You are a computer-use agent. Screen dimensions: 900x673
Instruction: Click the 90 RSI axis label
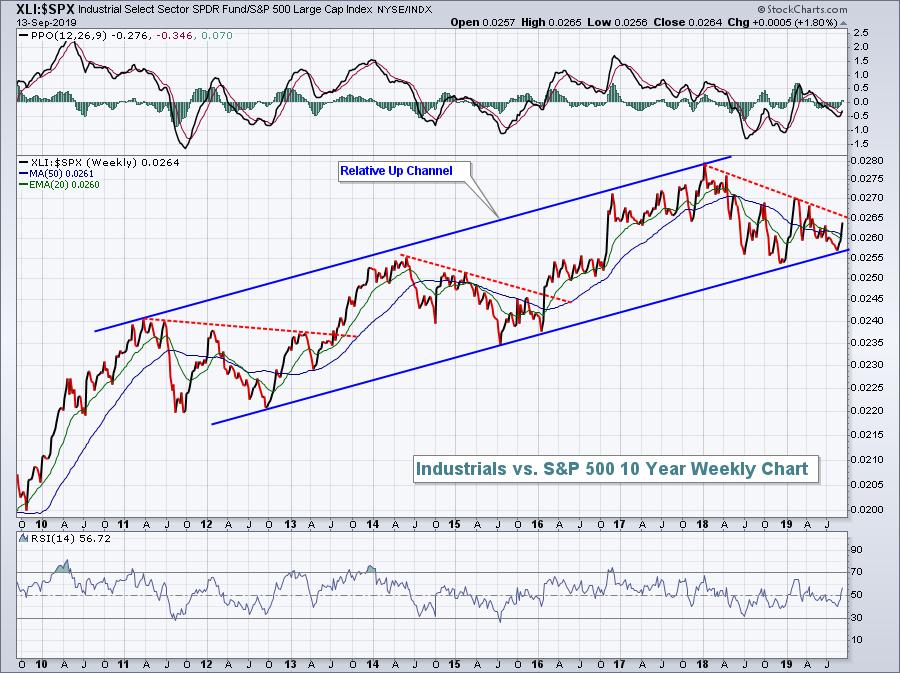click(x=856, y=550)
